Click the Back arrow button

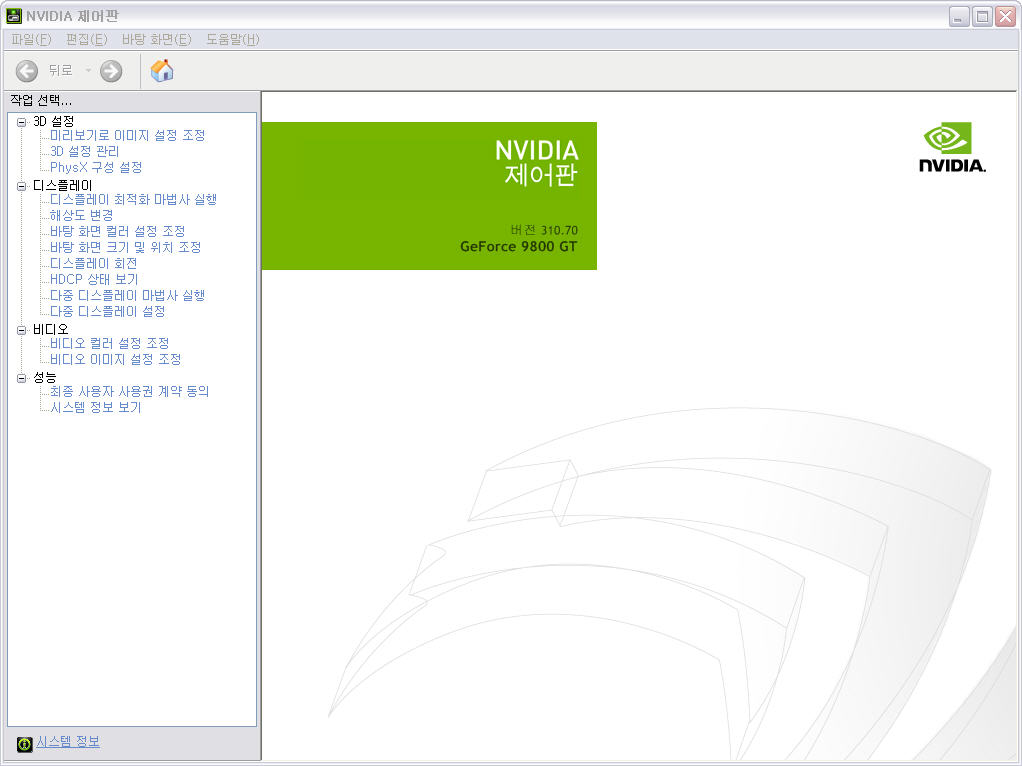(x=27, y=71)
